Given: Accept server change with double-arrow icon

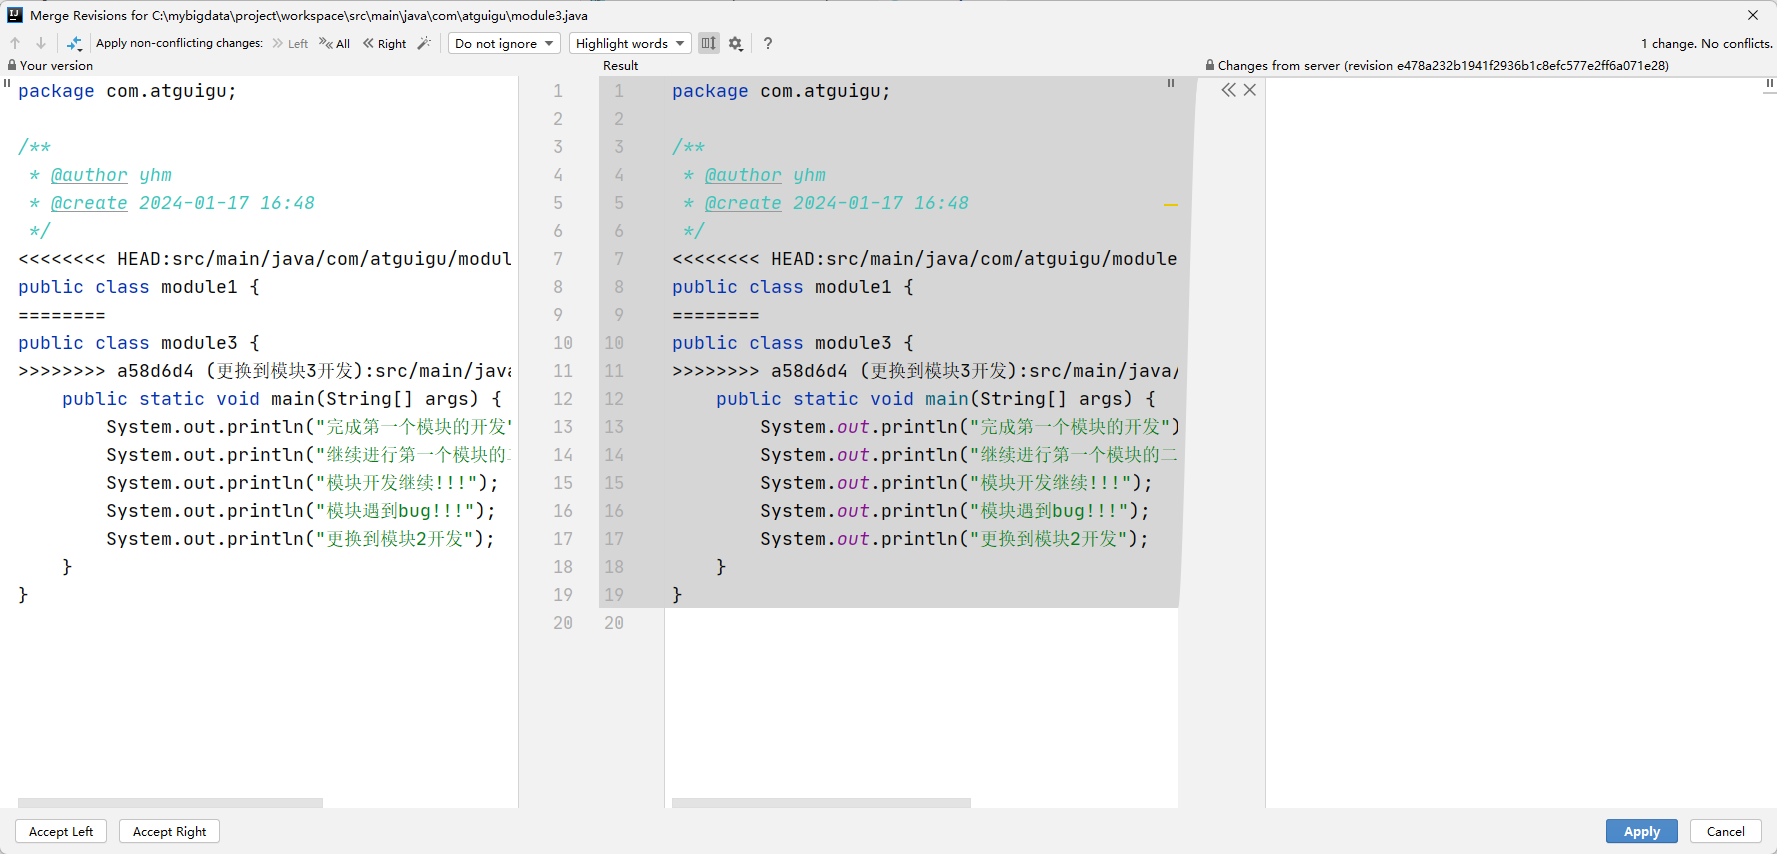Looking at the screenshot, I should pos(1228,90).
